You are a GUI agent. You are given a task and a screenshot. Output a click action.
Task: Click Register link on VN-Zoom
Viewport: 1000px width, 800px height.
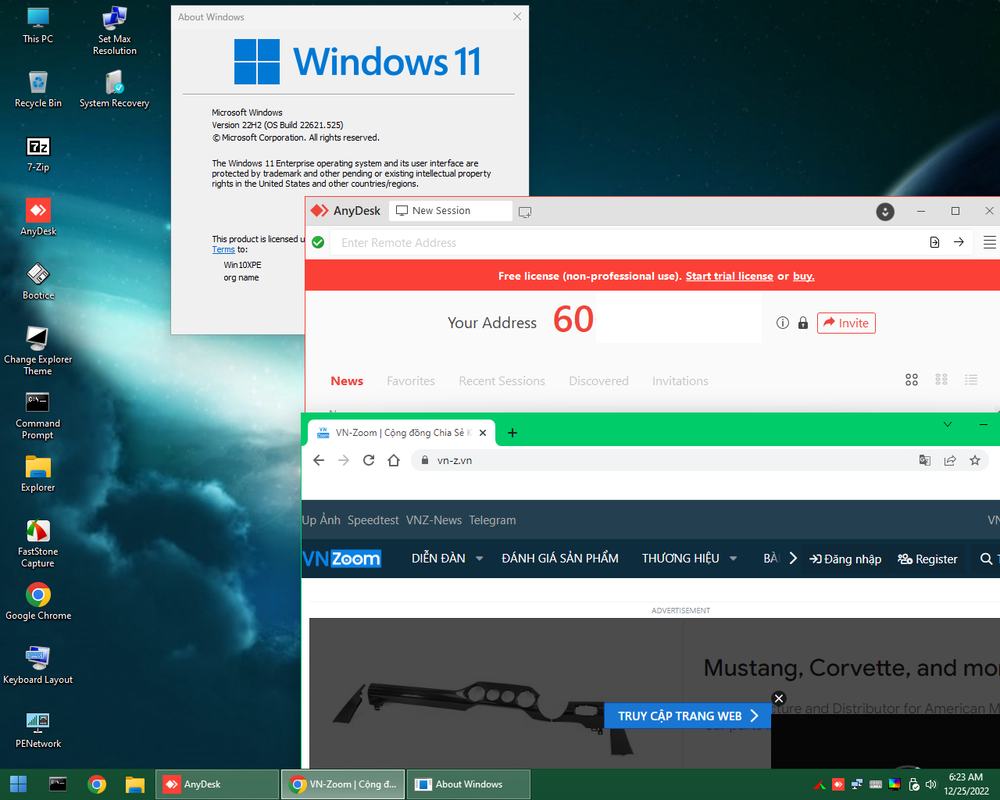click(x=927, y=559)
